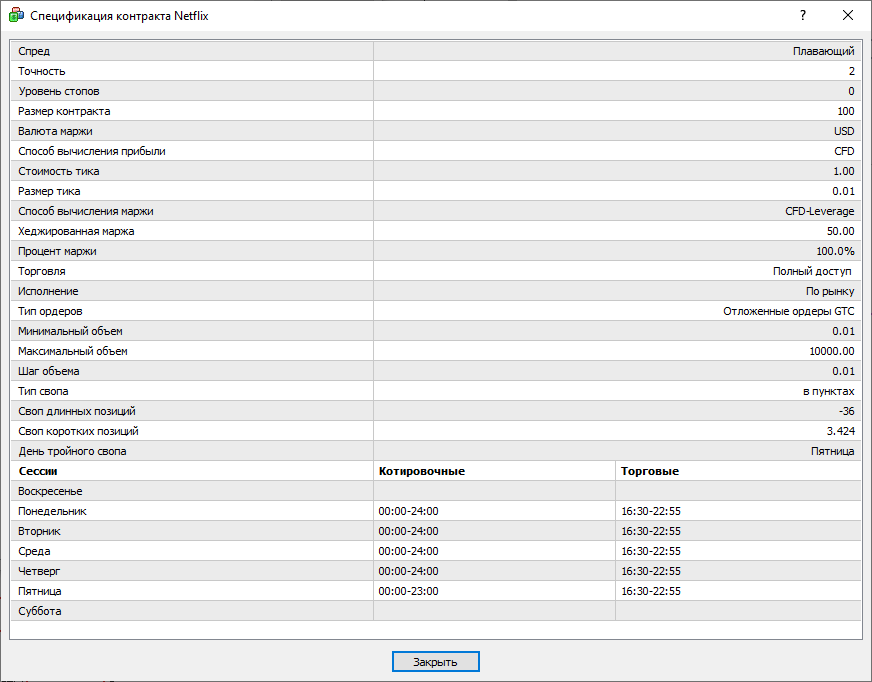This screenshot has height=682, width=872.
Task: Click the Валюта маржи USD value
Action: tap(844, 131)
